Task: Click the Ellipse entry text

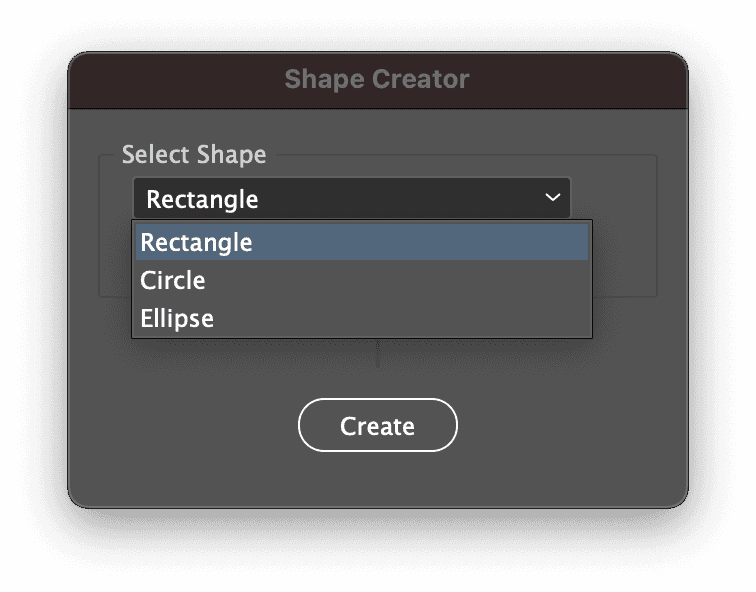Action: 177,319
